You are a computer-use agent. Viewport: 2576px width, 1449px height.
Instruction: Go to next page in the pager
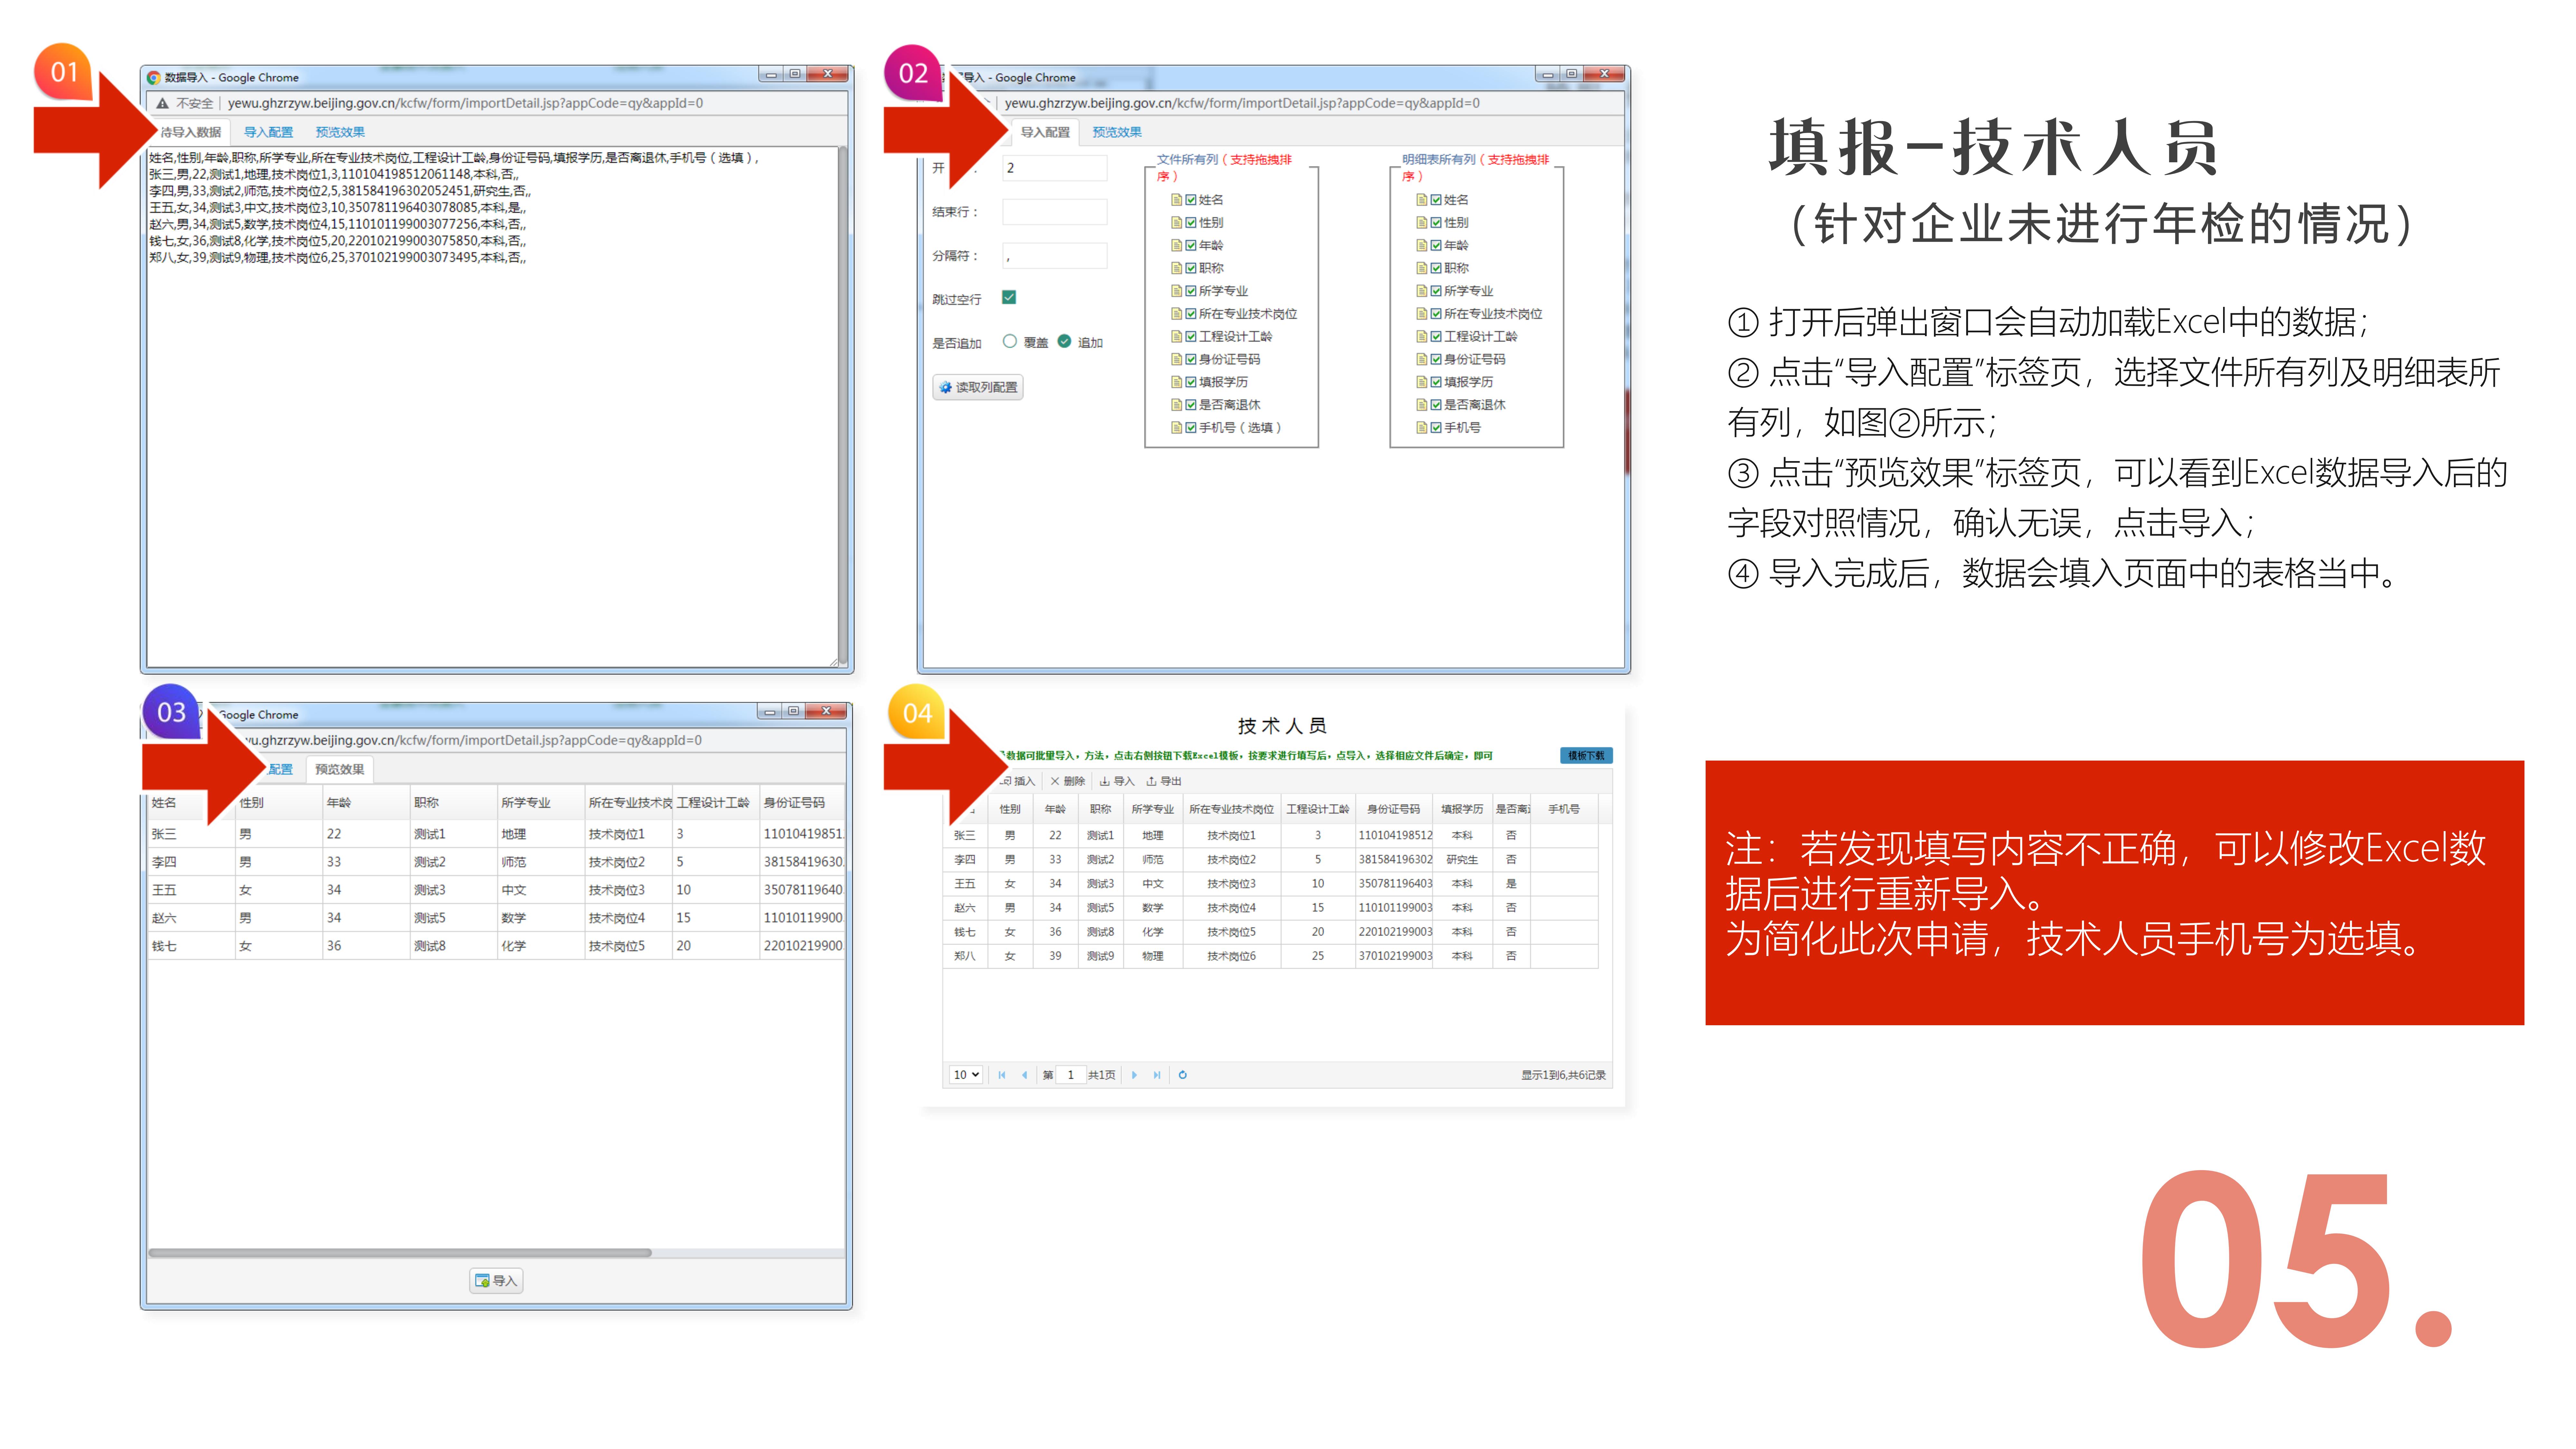coord(1134,1075)
